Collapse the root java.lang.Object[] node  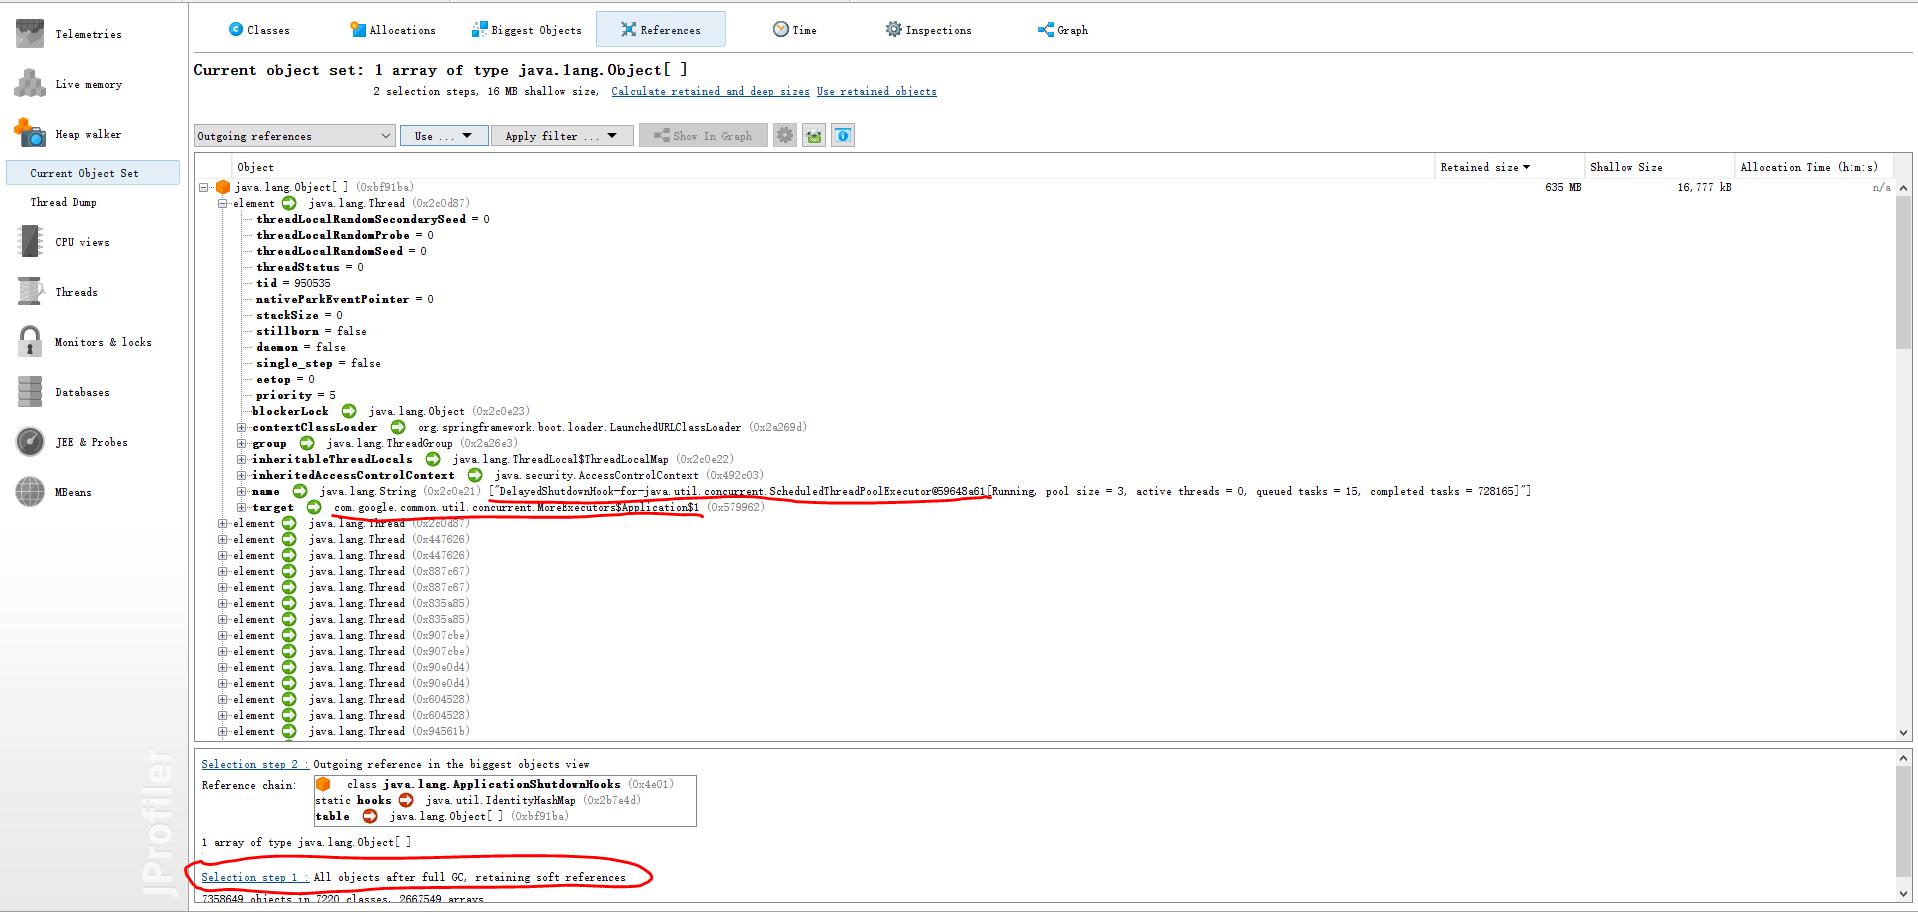pyautogui.click(x=204, y=187)
